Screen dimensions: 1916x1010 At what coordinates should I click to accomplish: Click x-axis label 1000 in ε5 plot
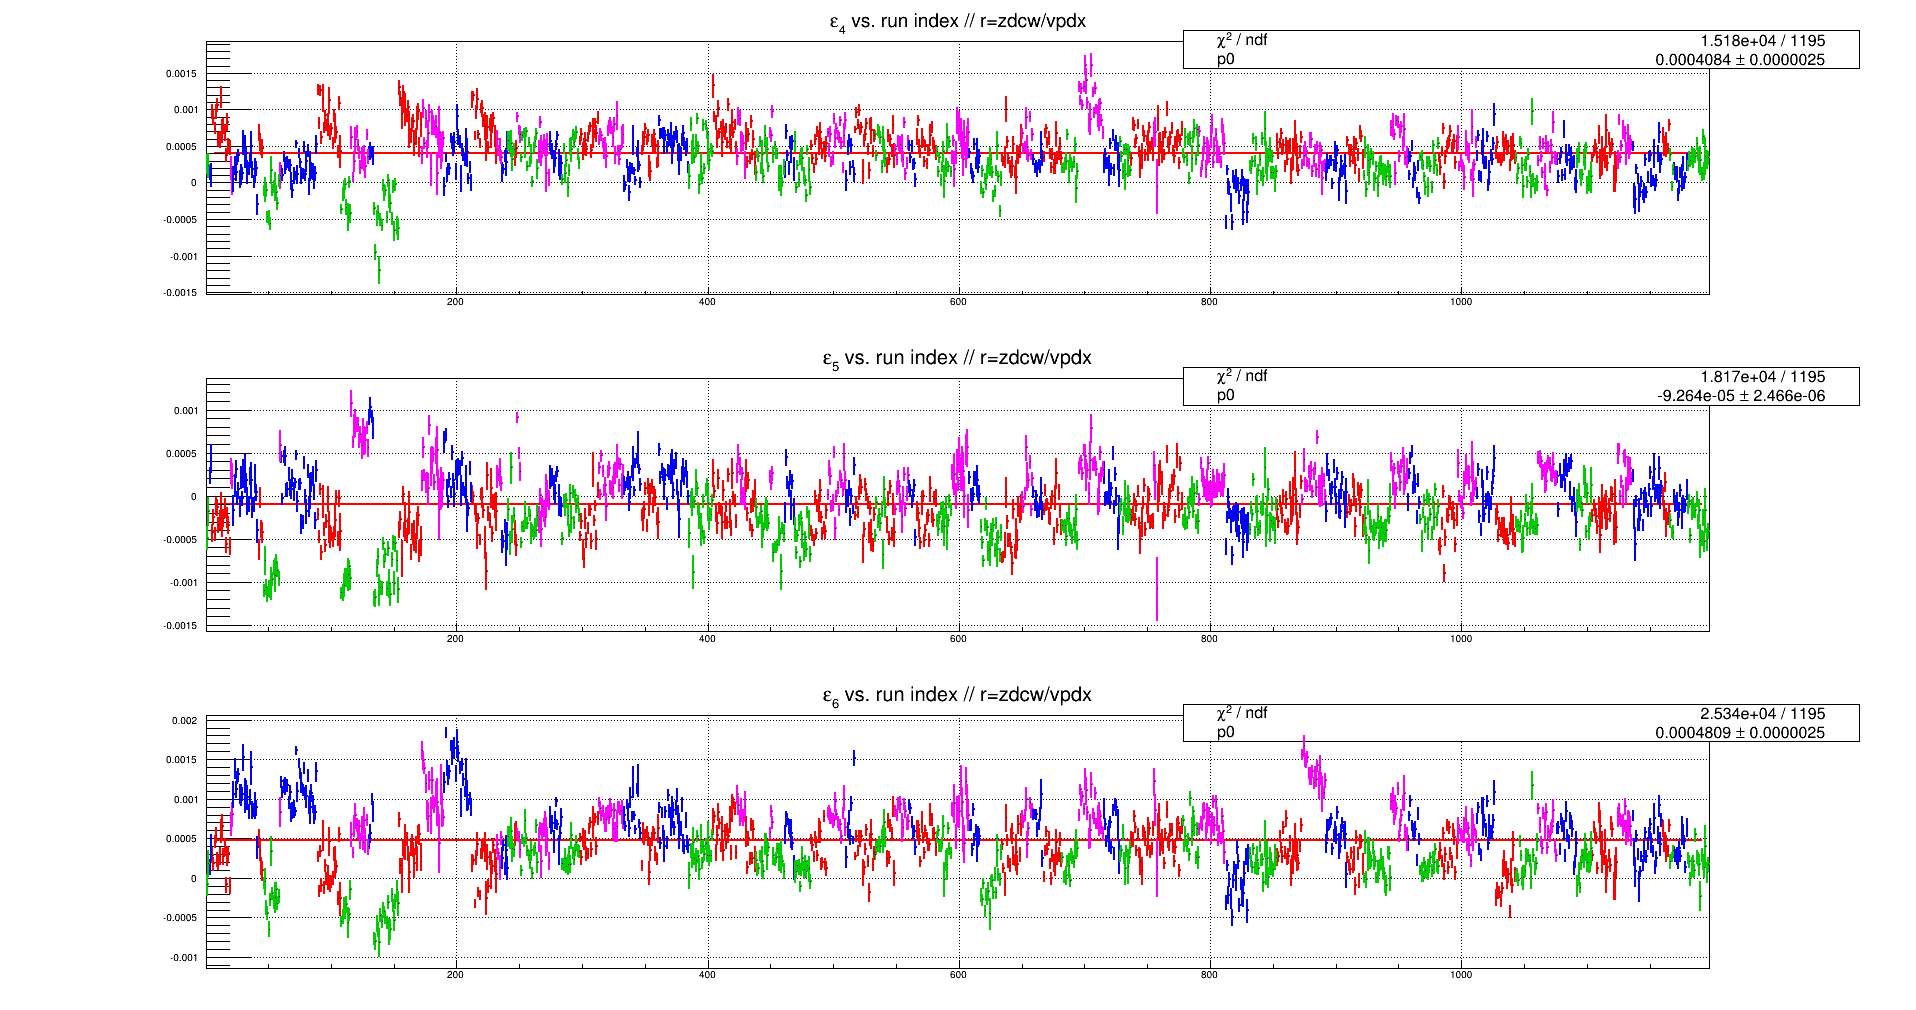coord(1461,639)
